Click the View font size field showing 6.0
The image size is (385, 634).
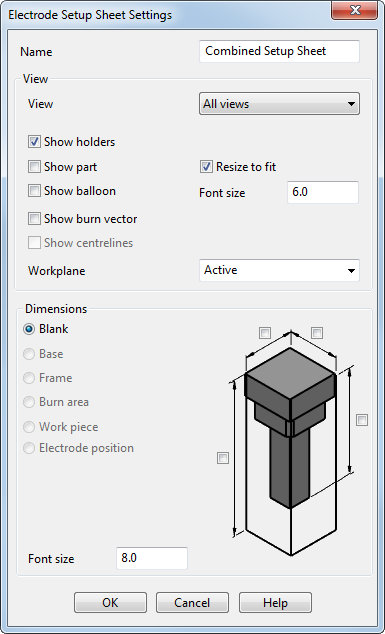(323, 192)
